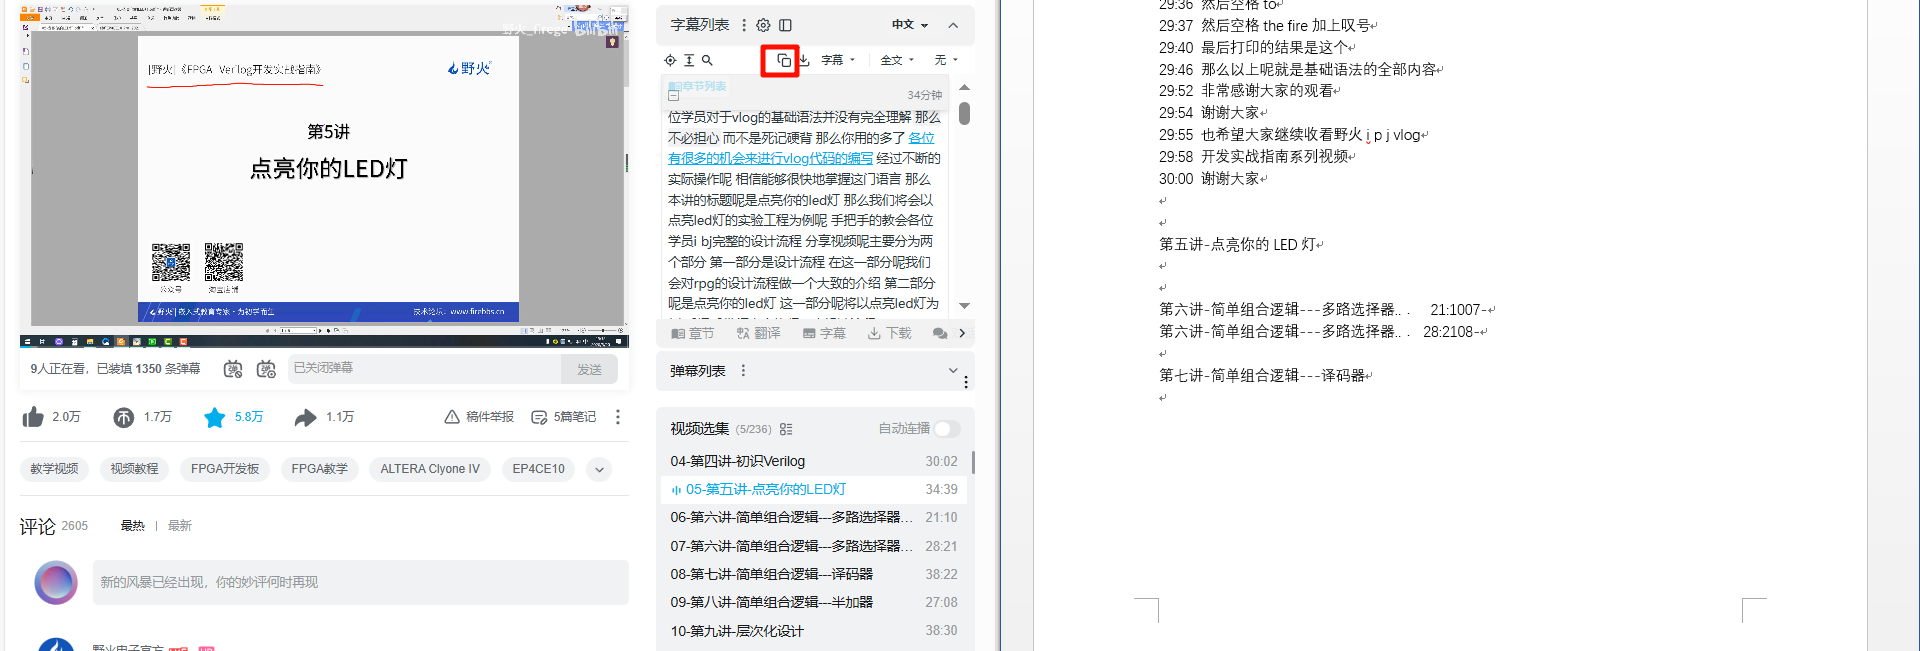Image resolution: width=1920 pixels, height=651 pixels.
Task: Sort comments by 最热
Action: click(x=132, y=526)
